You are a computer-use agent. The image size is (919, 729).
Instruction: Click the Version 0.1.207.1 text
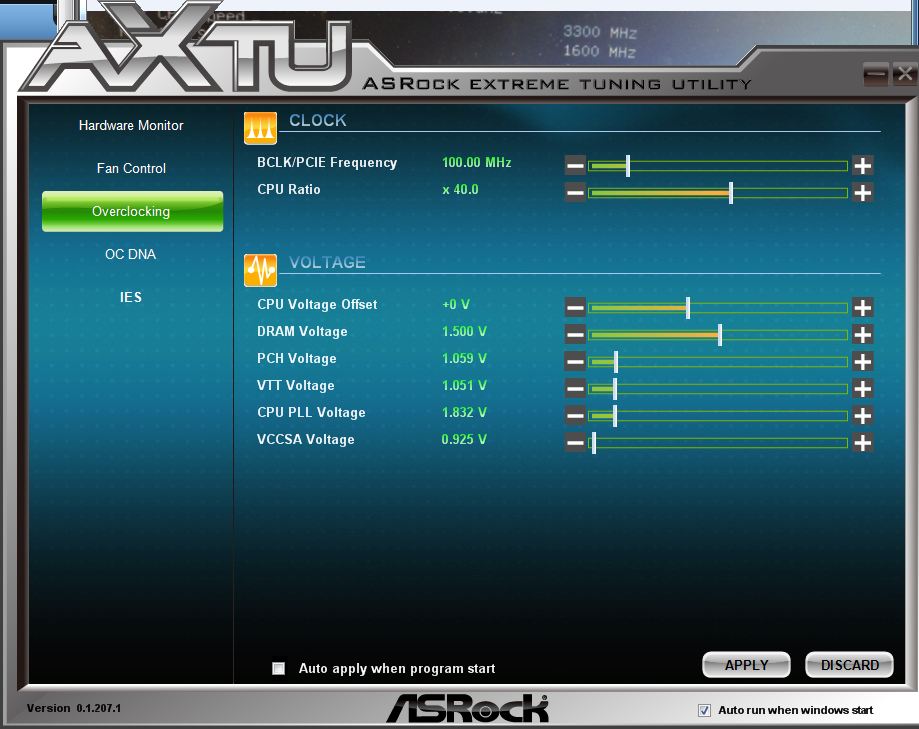(x=74, y=708)
